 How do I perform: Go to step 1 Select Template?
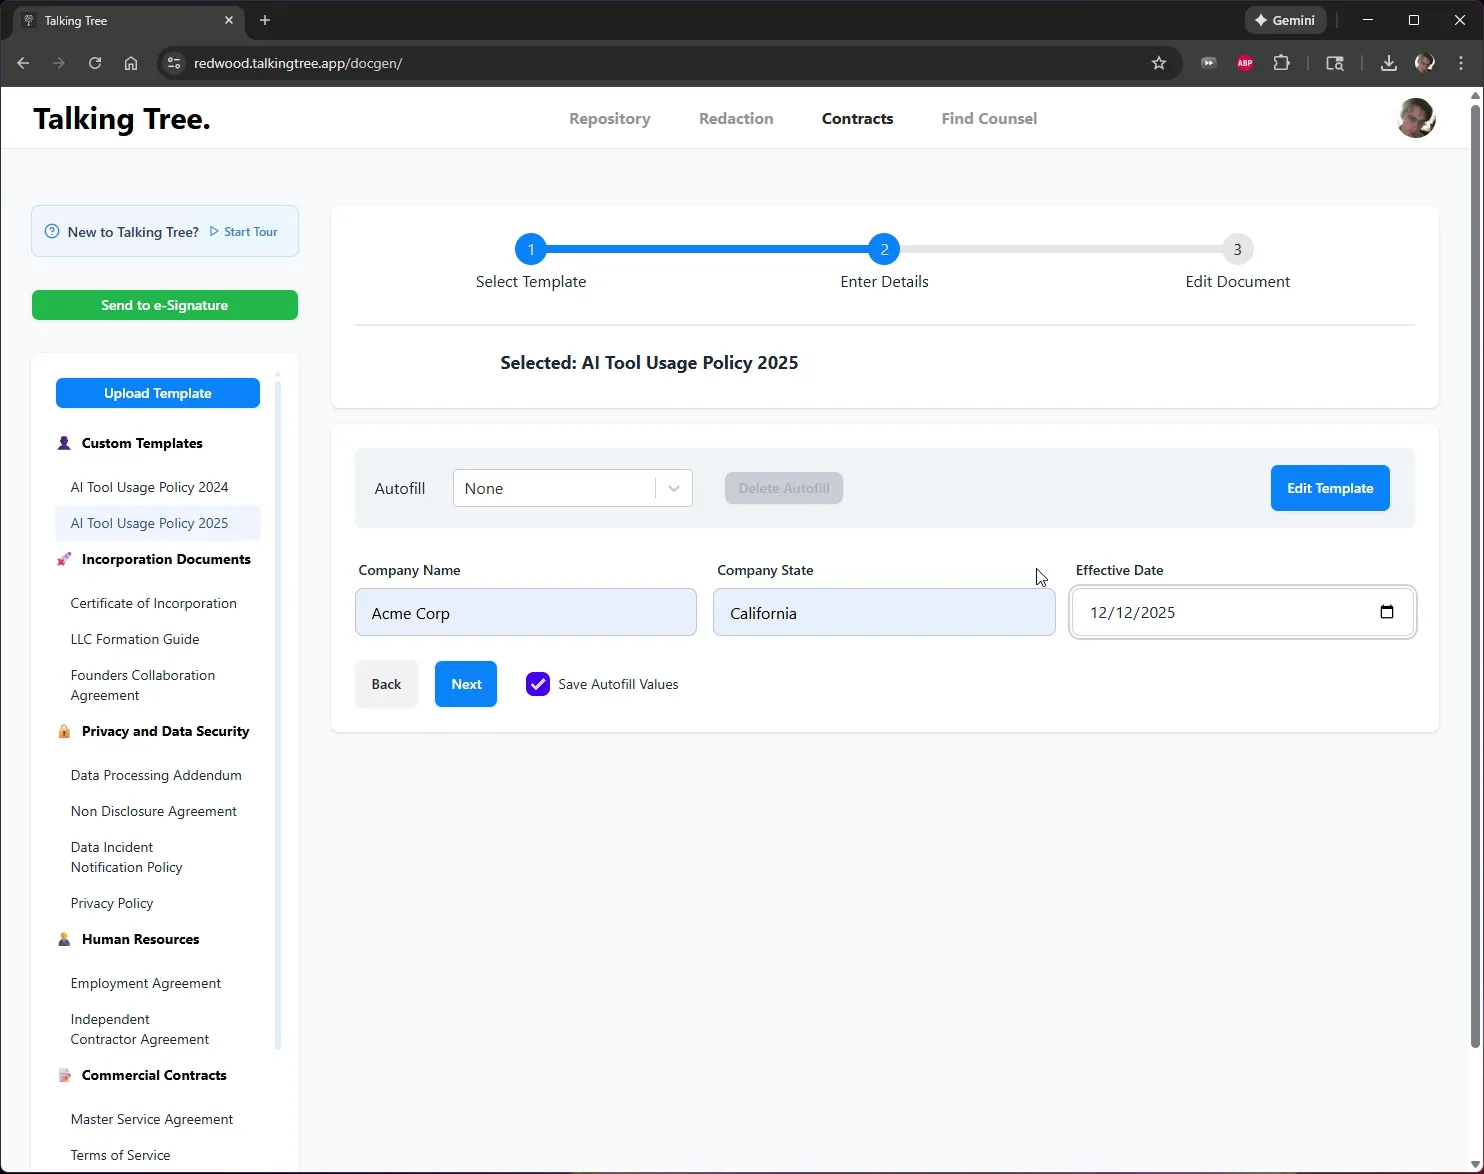531,249
